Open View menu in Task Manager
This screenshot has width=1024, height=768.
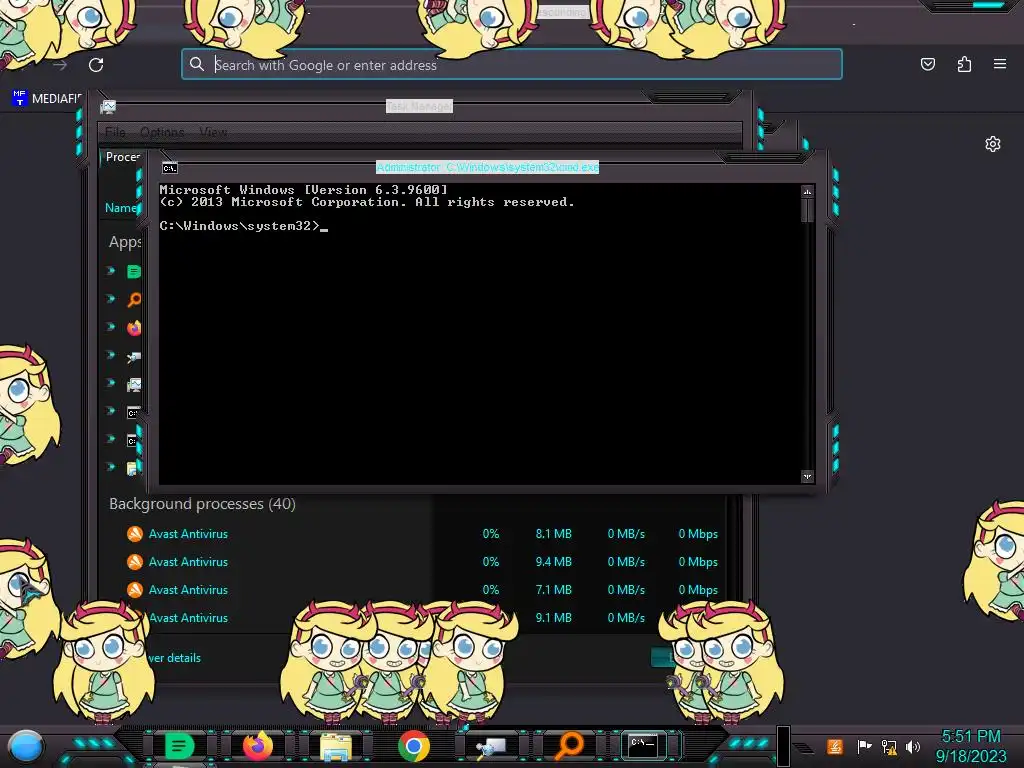point(213,133)
